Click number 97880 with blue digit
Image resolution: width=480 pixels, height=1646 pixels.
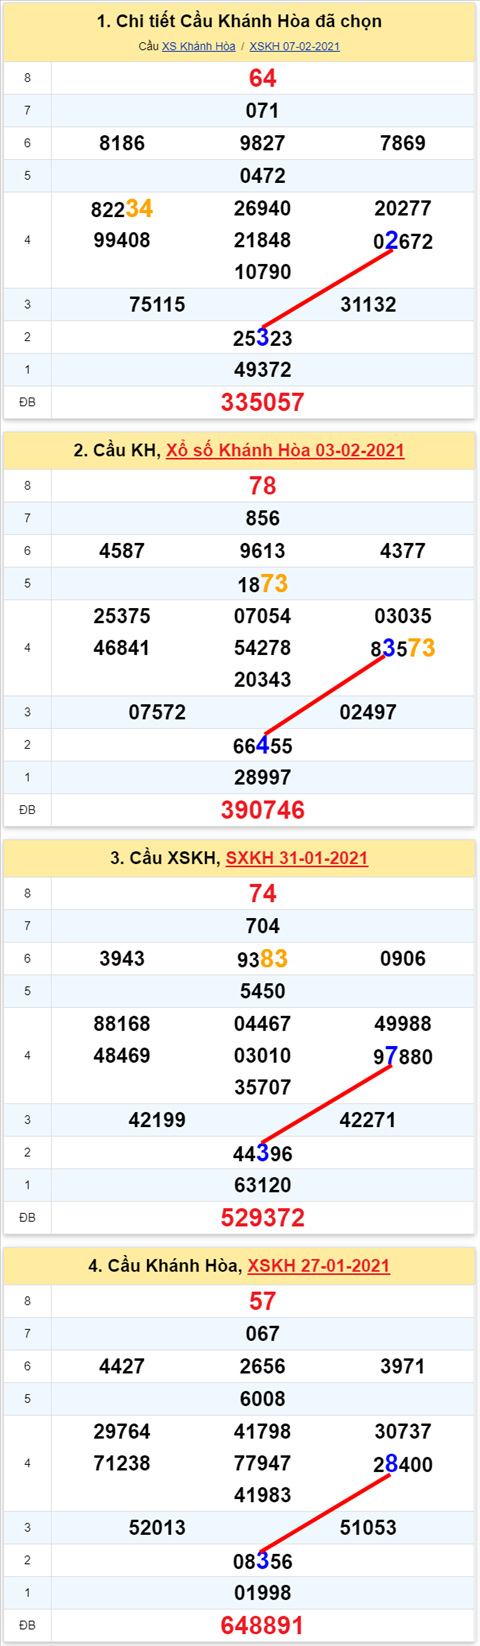point(403,1057)
